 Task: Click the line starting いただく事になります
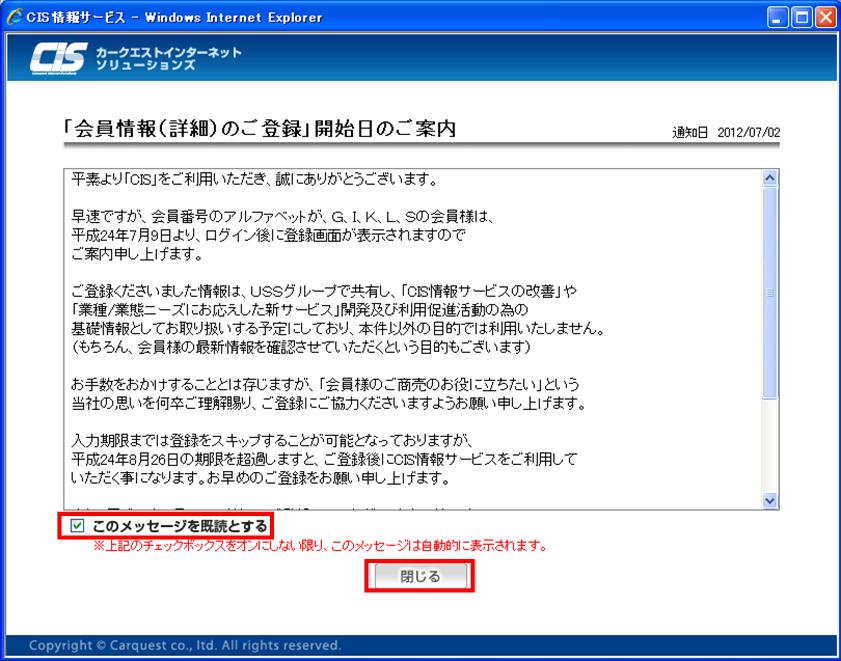tap(260, 478)
